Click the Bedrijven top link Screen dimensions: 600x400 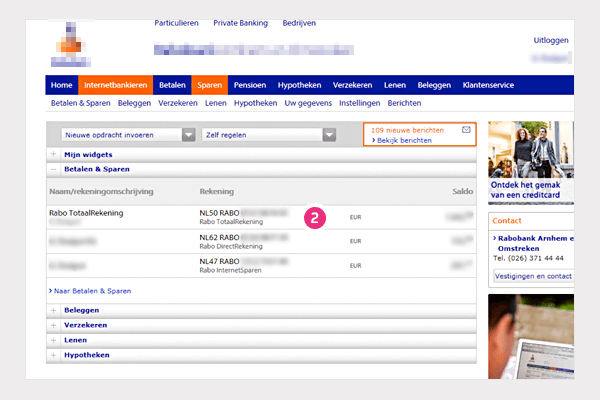299,23
